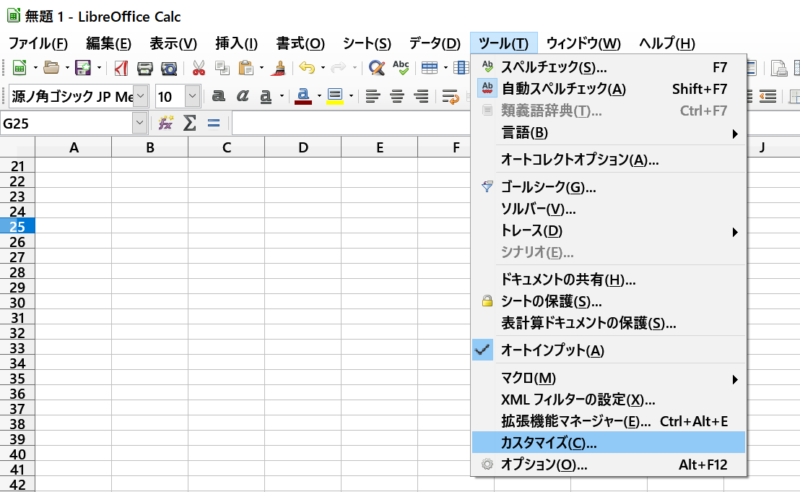Open the font size dropdown
This screenshot has height=492, width=800.
[x=193, y=97]
